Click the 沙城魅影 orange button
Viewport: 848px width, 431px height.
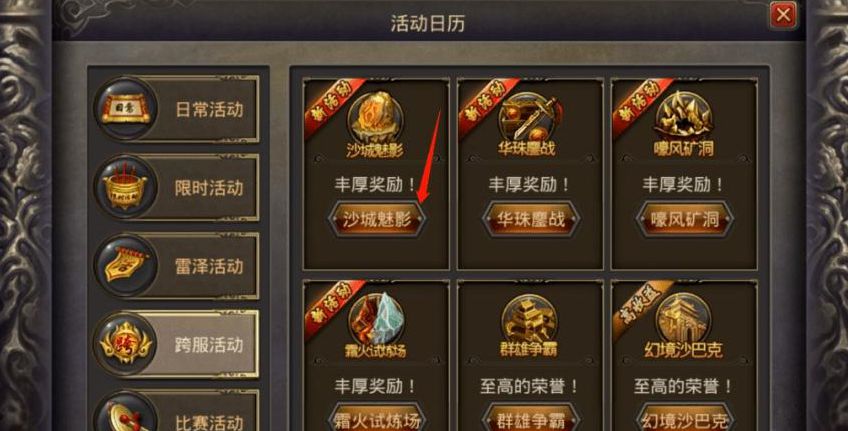pos(377,219)
